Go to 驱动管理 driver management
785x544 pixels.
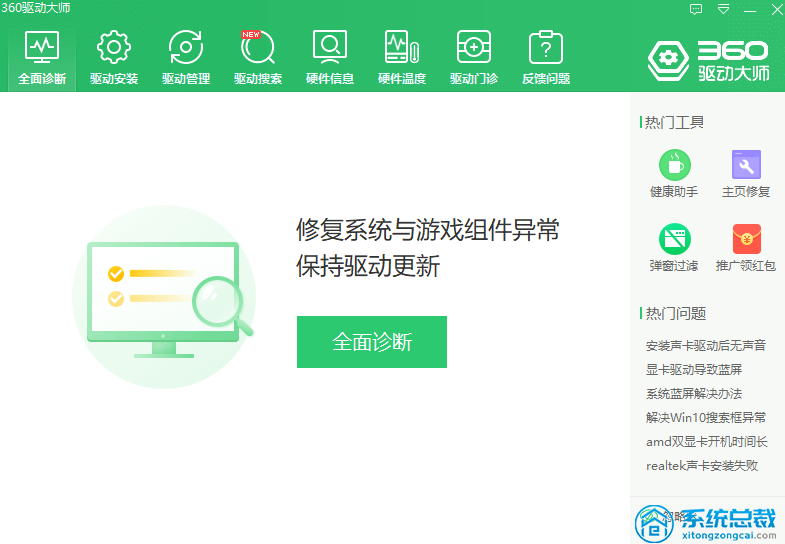tap(186, 57)
